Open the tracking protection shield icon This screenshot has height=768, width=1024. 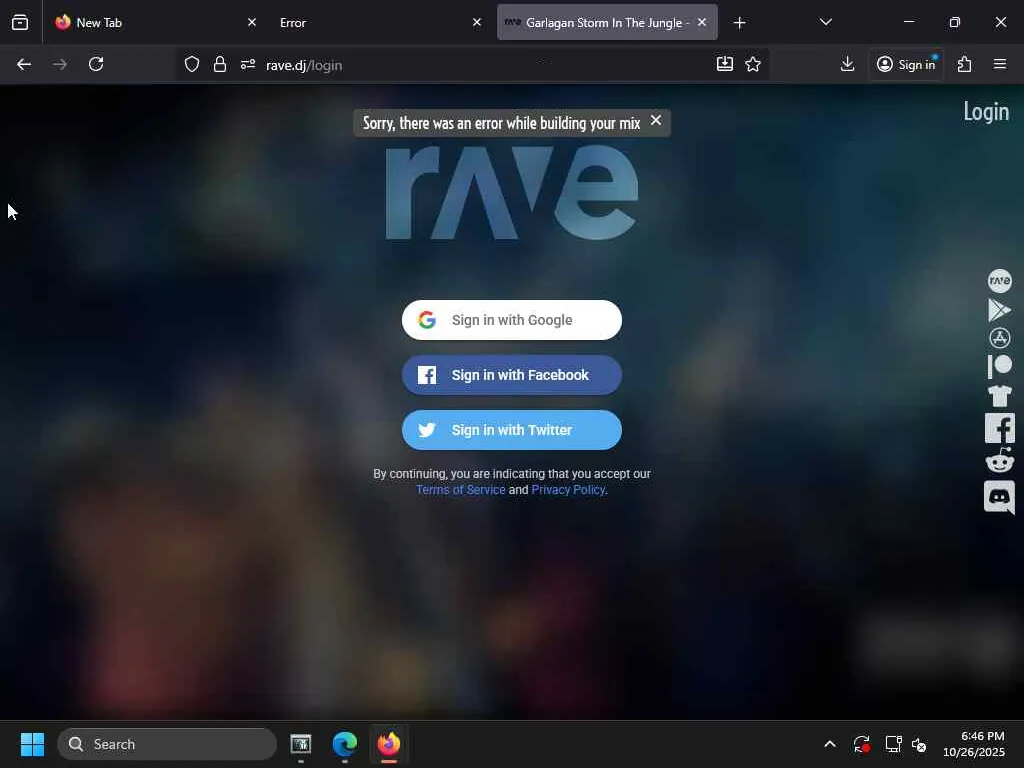[x=191, y=64]
